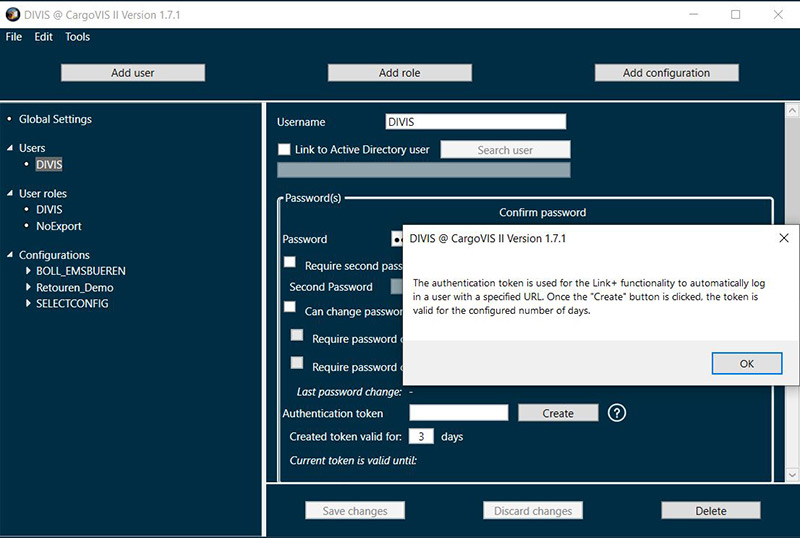Collapse the User roles tree node
The image size is (800, 538).
[10, 193]
